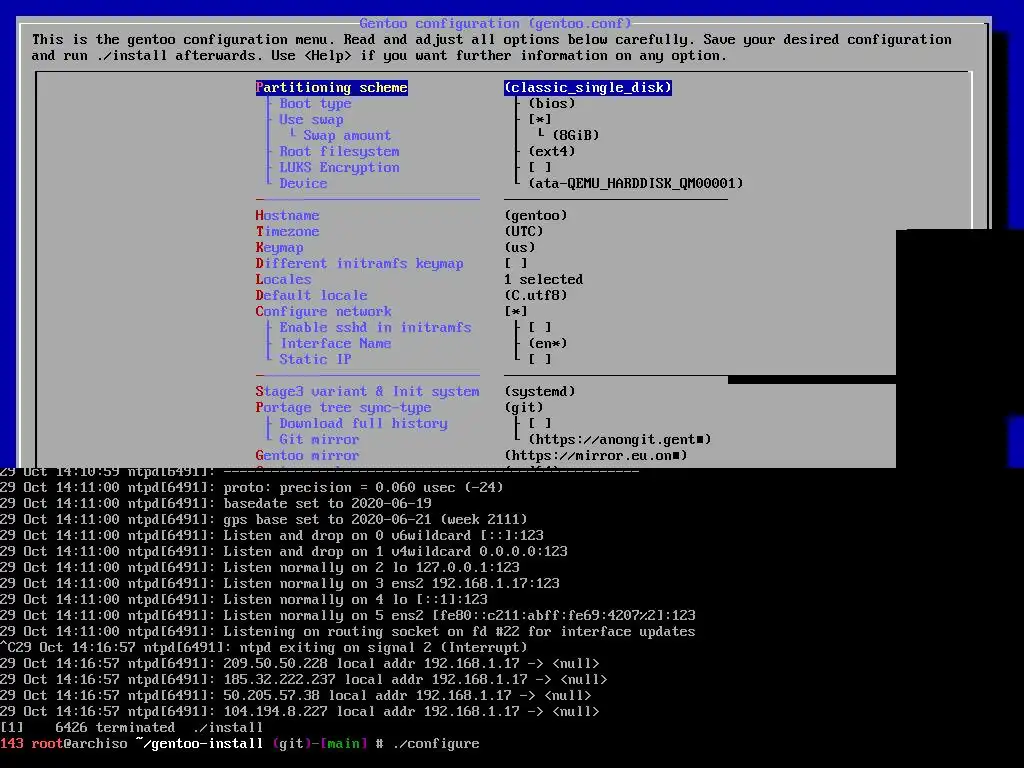Toggle the Use swap checkbox

(540, 120)
